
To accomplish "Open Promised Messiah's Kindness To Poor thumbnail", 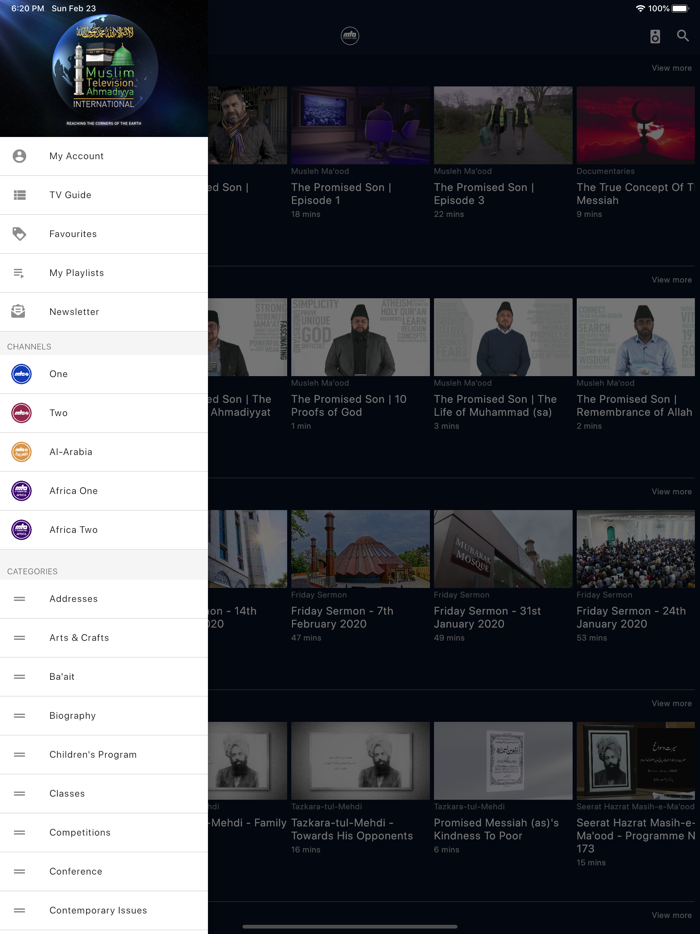I will tap(503, 761).
